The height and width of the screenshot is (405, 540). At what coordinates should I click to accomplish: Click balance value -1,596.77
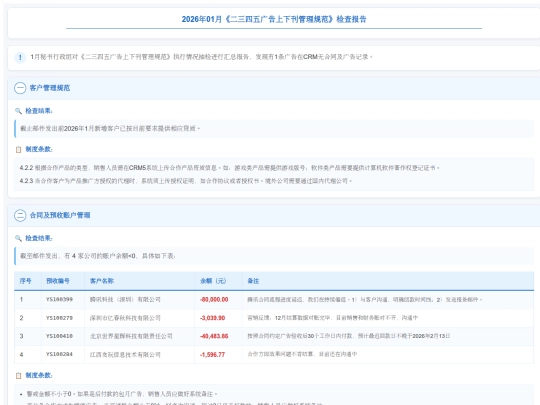point(212,354)
